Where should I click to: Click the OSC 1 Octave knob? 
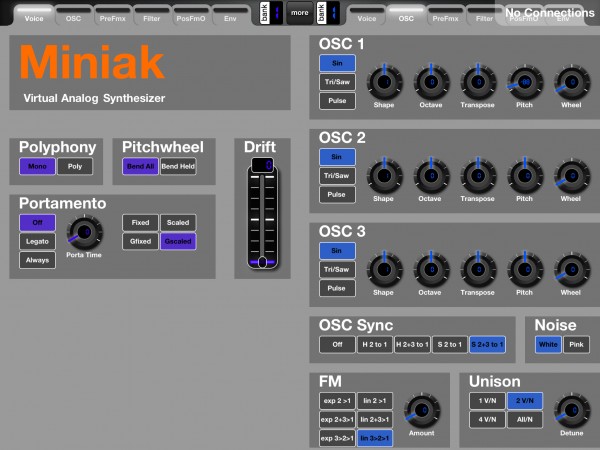pyautogui.click(x=431, y=82)
